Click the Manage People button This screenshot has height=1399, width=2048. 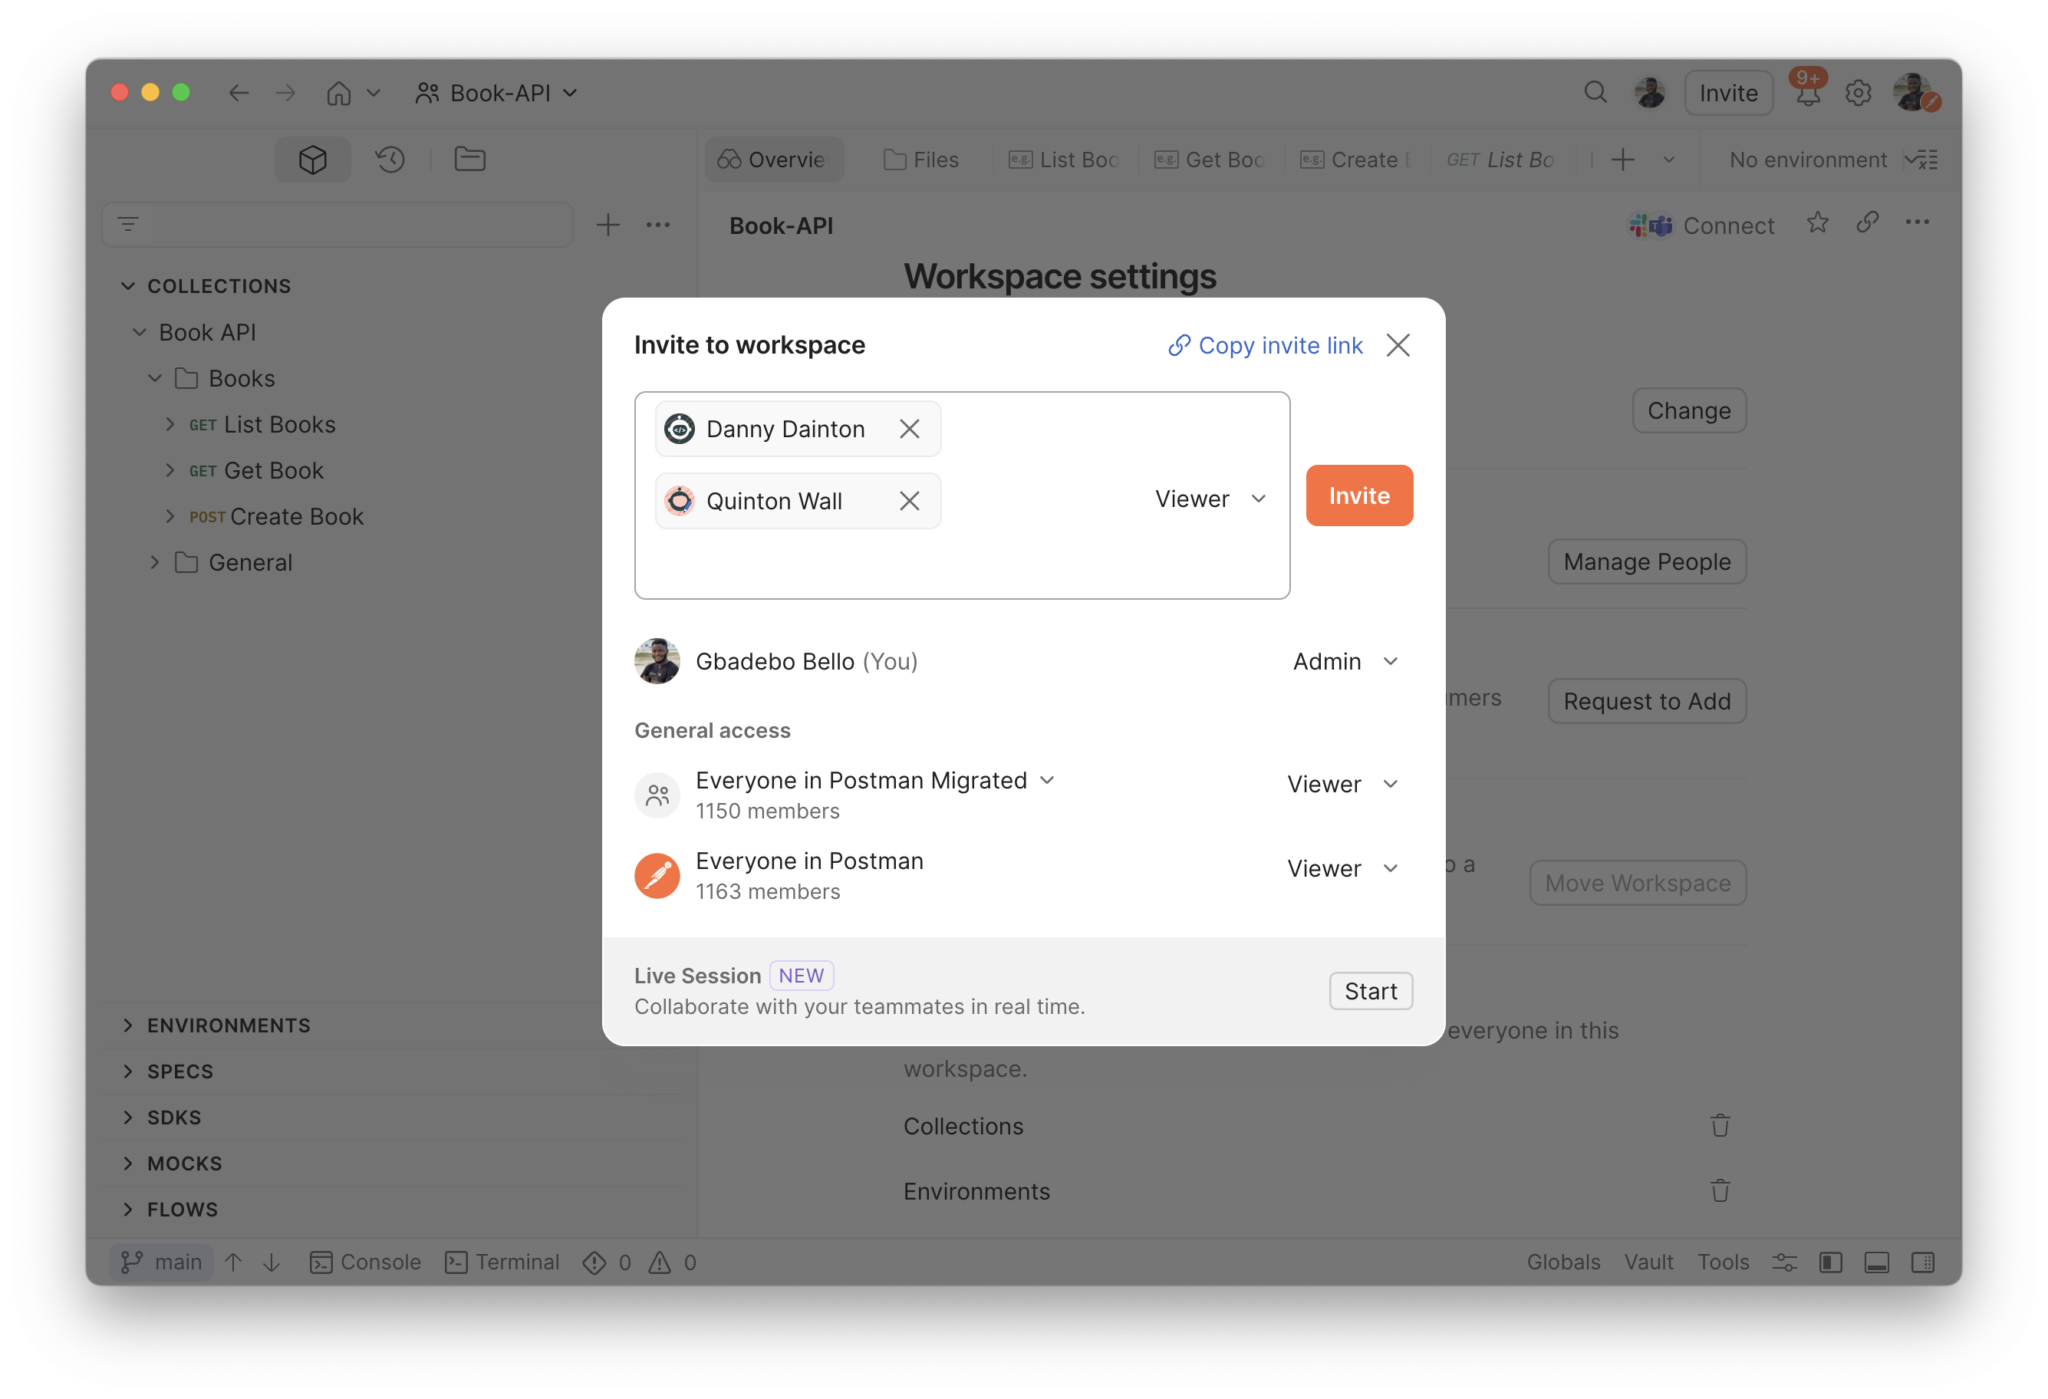point(1647,562)
